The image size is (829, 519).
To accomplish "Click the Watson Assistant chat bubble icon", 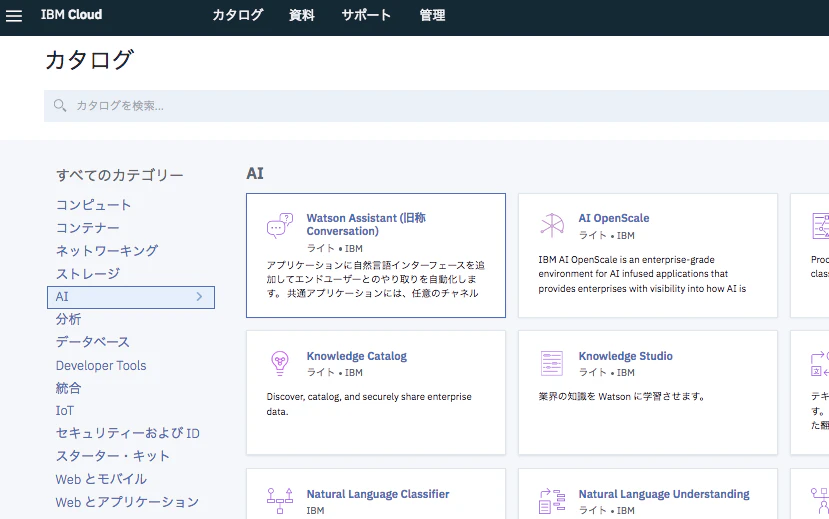I will pos(280,226).
